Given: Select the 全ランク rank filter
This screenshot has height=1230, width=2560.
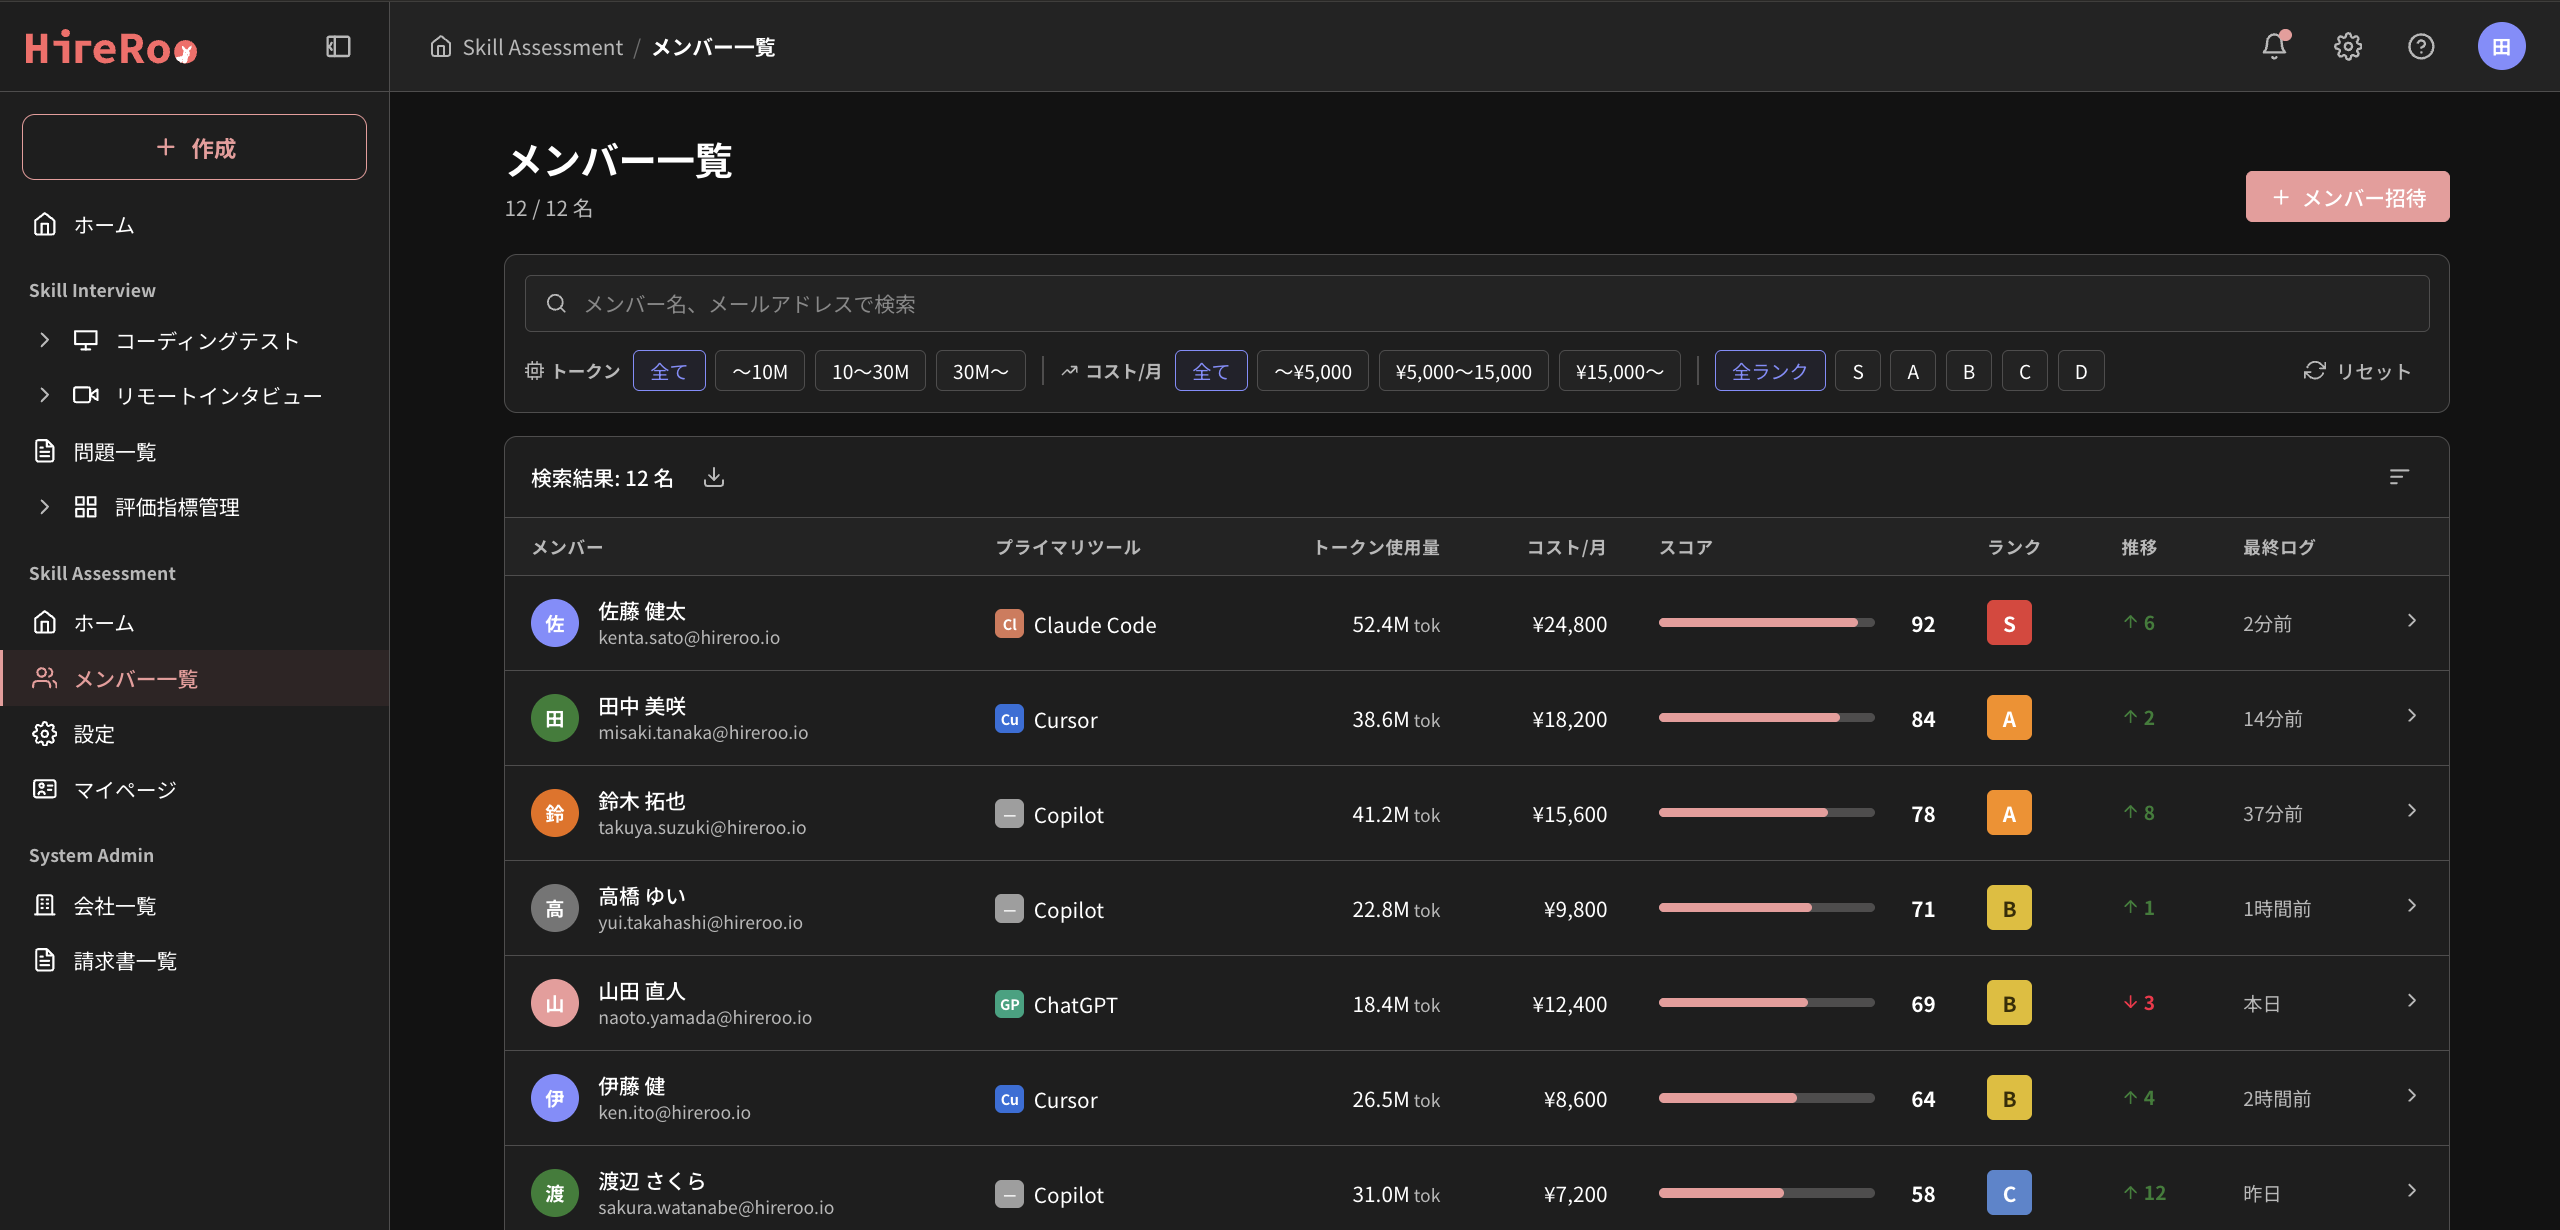Looking at the screenshot, I should 1769,371.
